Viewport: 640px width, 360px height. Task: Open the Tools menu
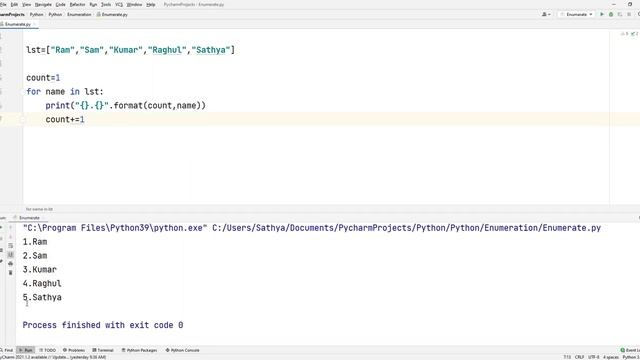(106, 4)
